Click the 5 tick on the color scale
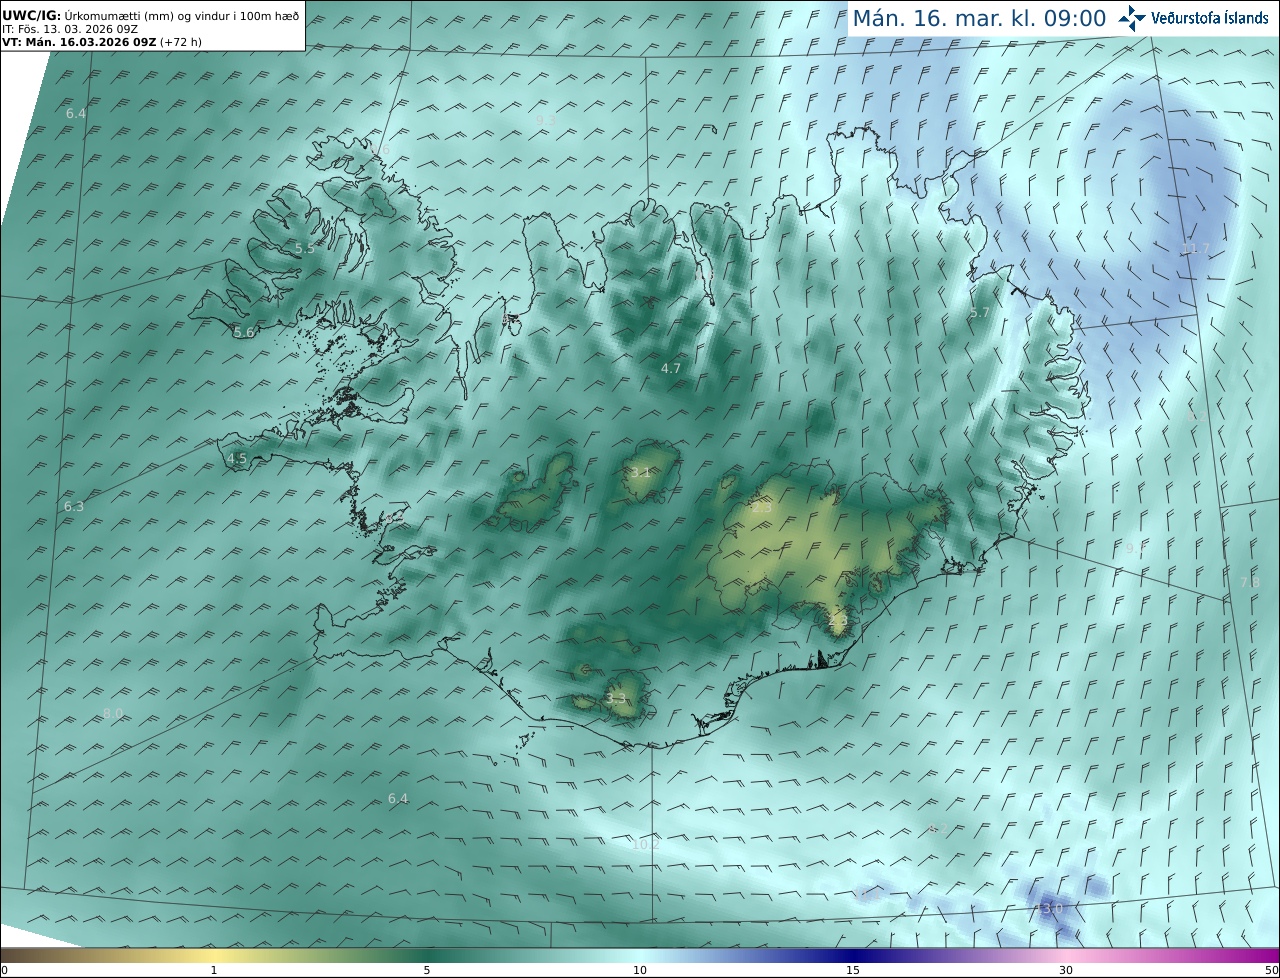1280x978 pixels. [427, 970]
